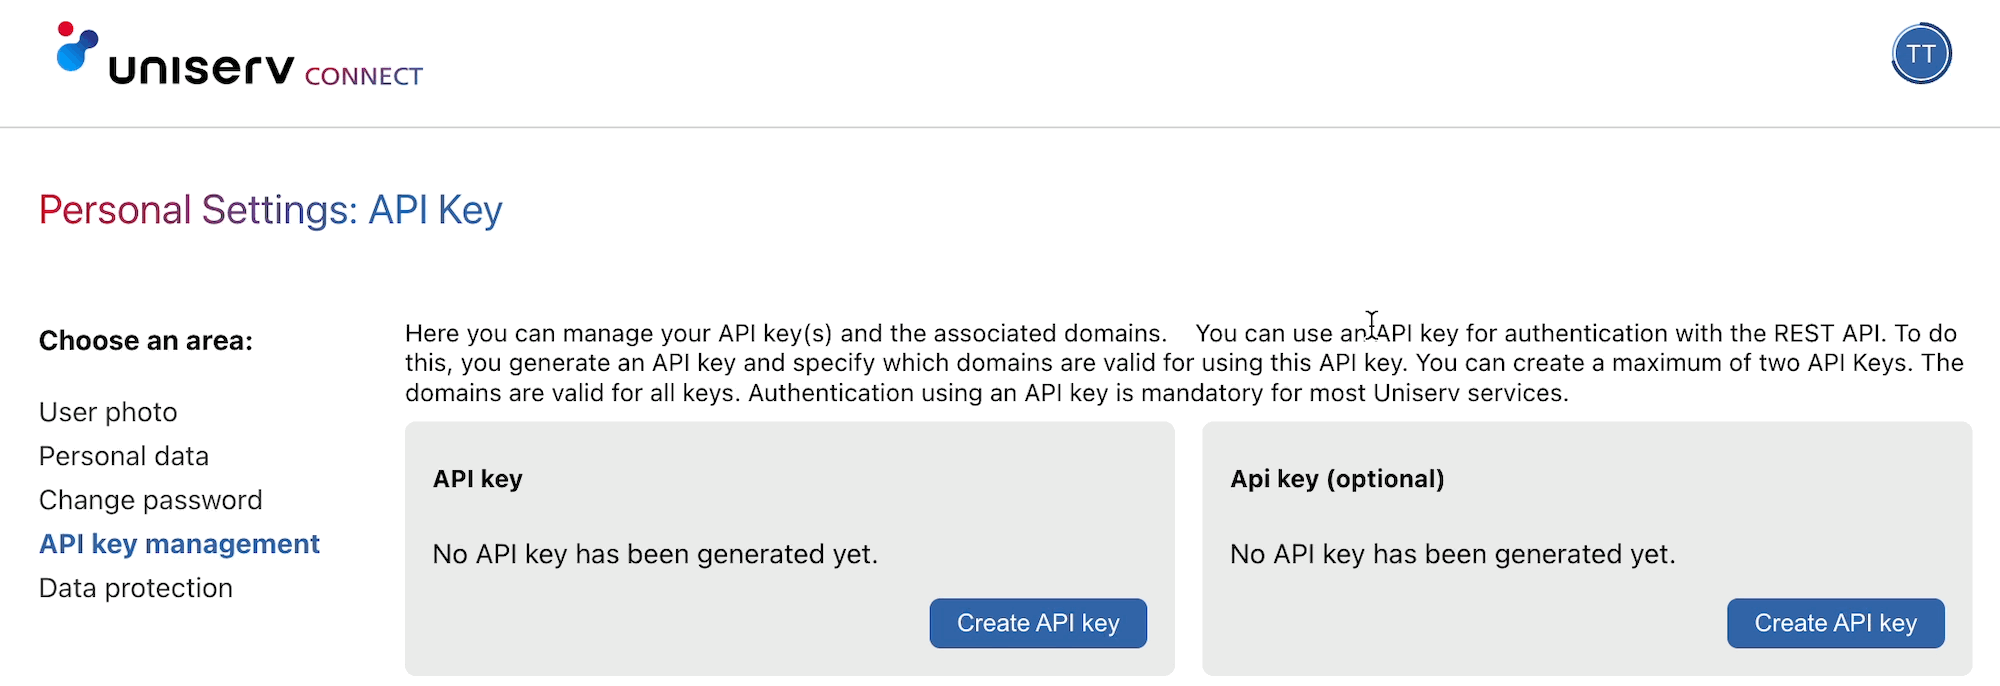Click the optional card's 'No API key' message
The height and width of the screenshot is (686, 2000).
pos(1452,554)
